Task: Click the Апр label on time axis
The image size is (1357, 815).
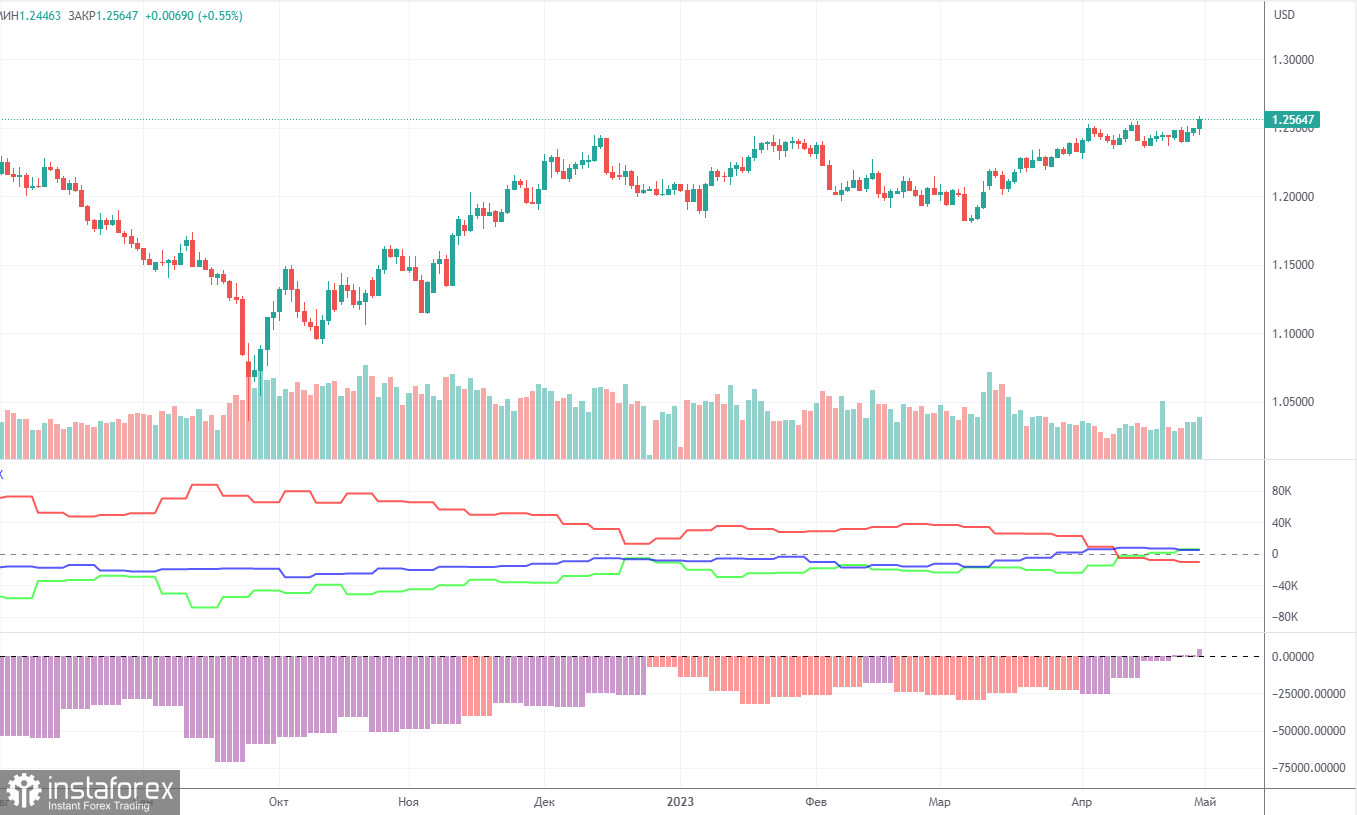Action: (1082, 802)
